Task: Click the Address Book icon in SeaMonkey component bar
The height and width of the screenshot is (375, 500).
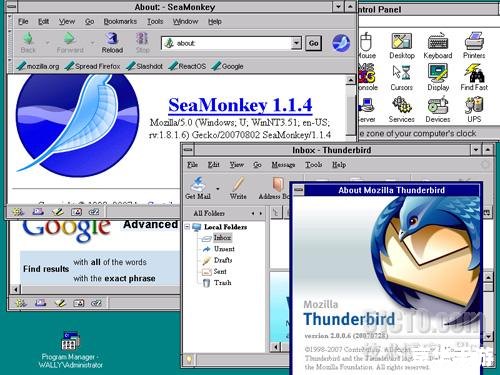Action: click(x=76, y=212)
